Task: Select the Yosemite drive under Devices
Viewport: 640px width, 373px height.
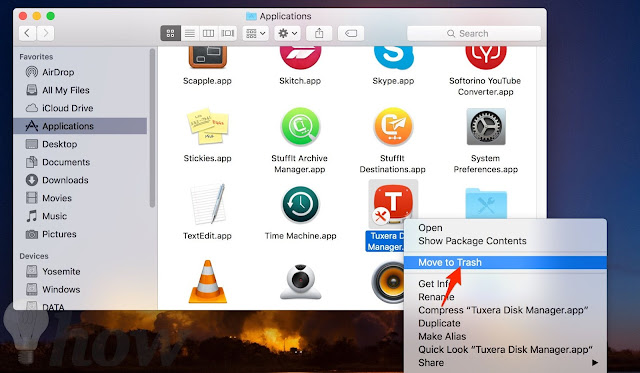Action: [80, 271]
